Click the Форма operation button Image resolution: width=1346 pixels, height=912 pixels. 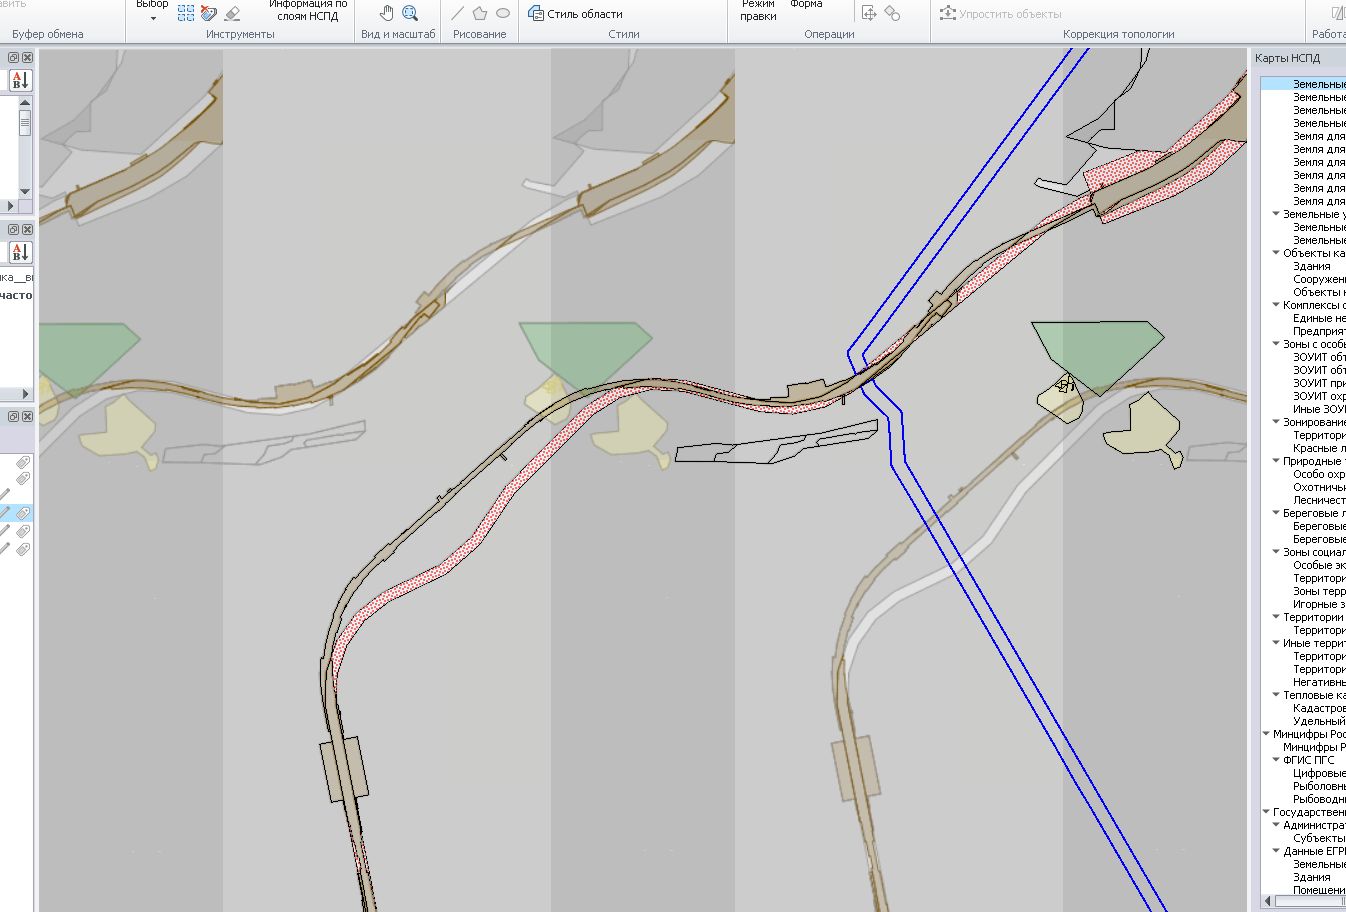coord(806,5)
